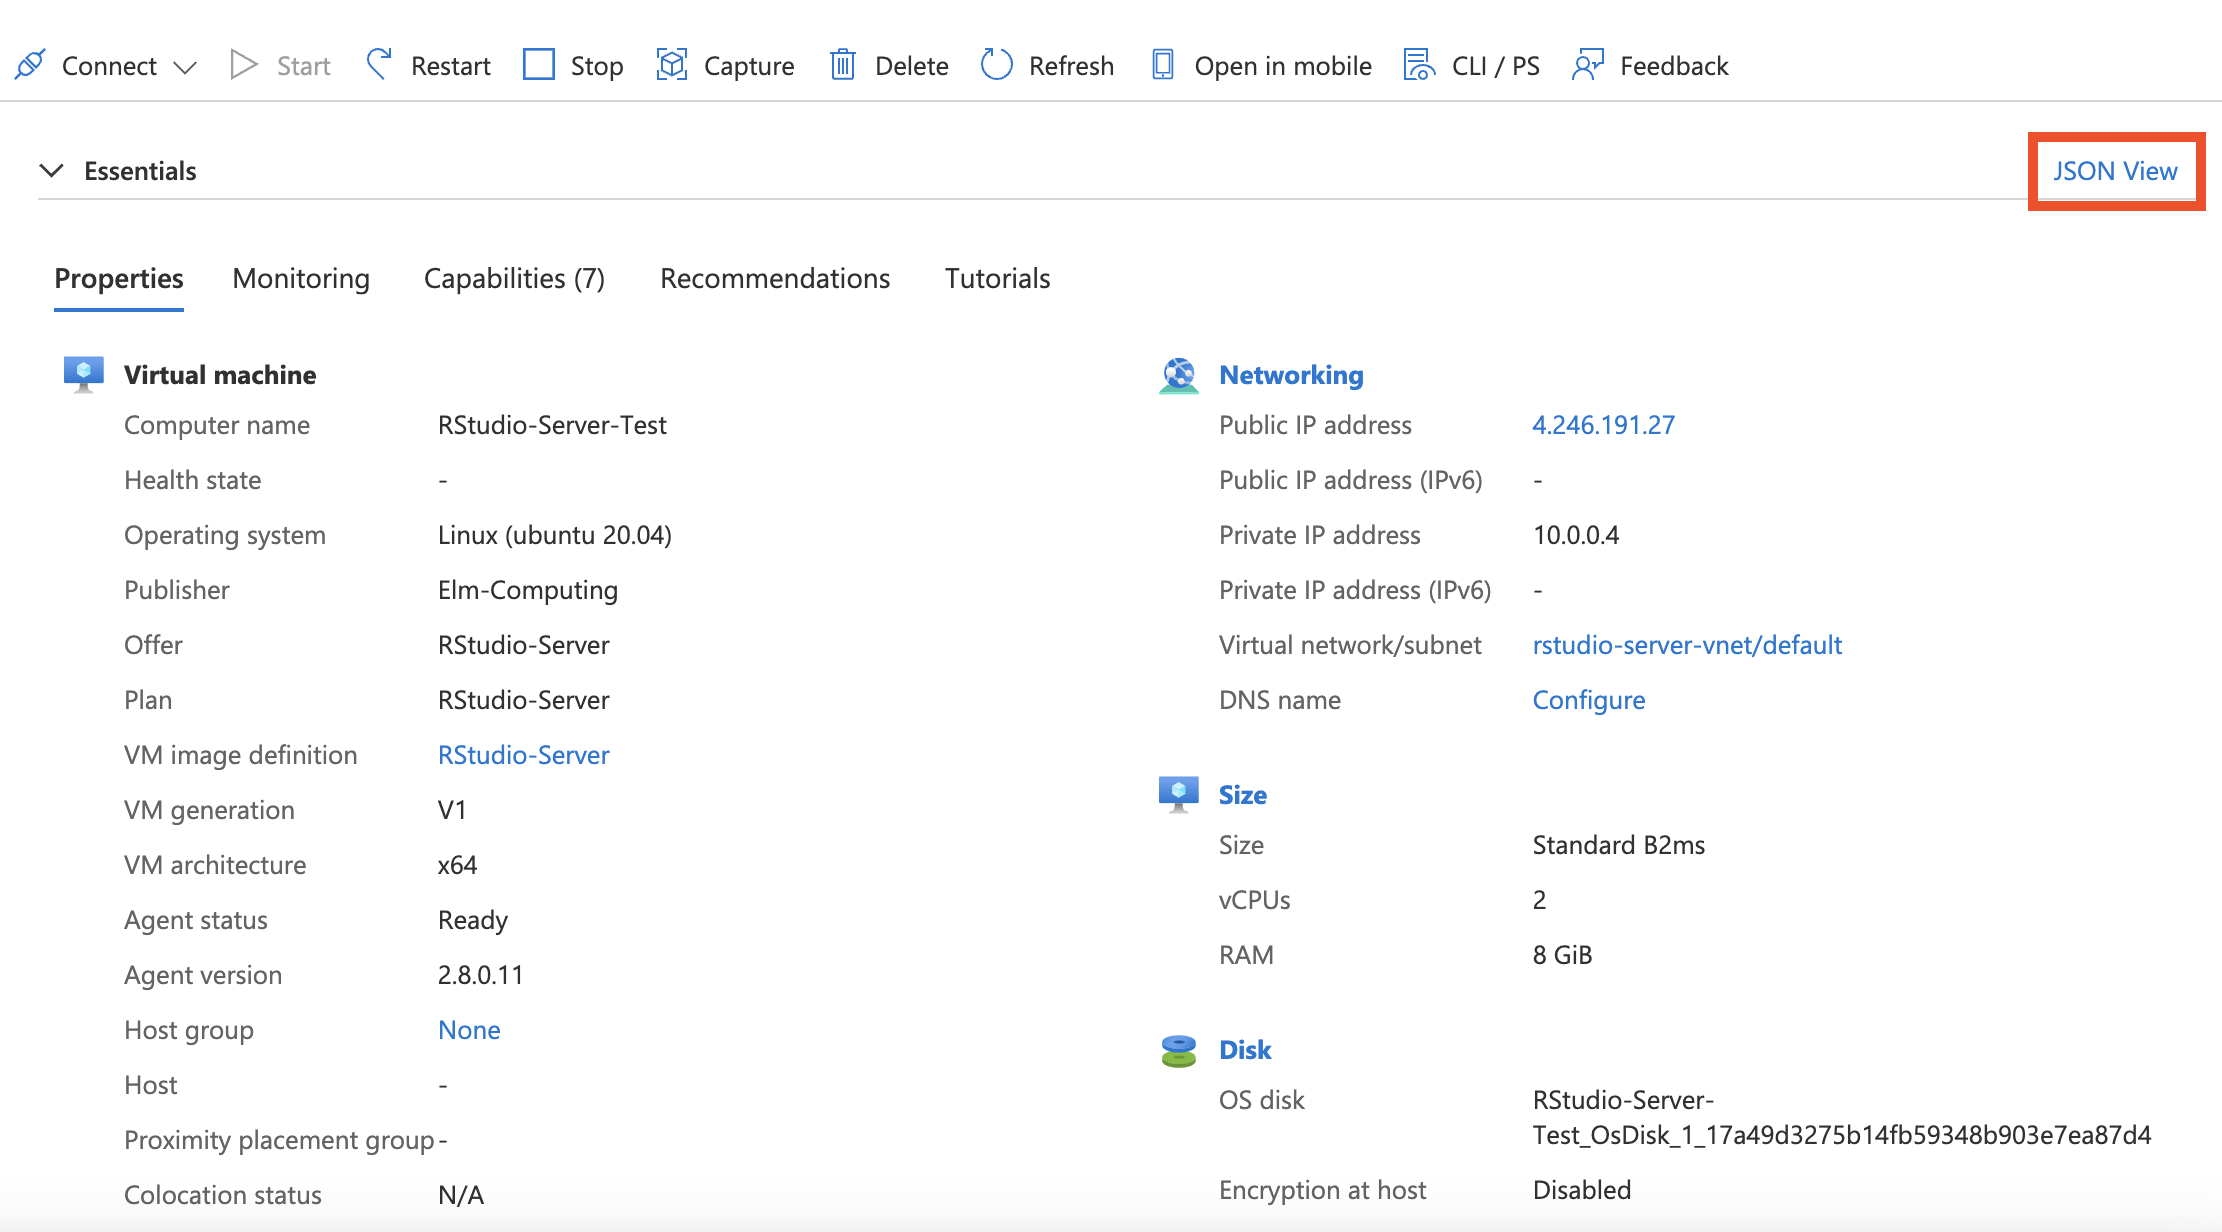Select the Networking section icon
This screenshot has height=1232, width=2222.
[1178, 374]
